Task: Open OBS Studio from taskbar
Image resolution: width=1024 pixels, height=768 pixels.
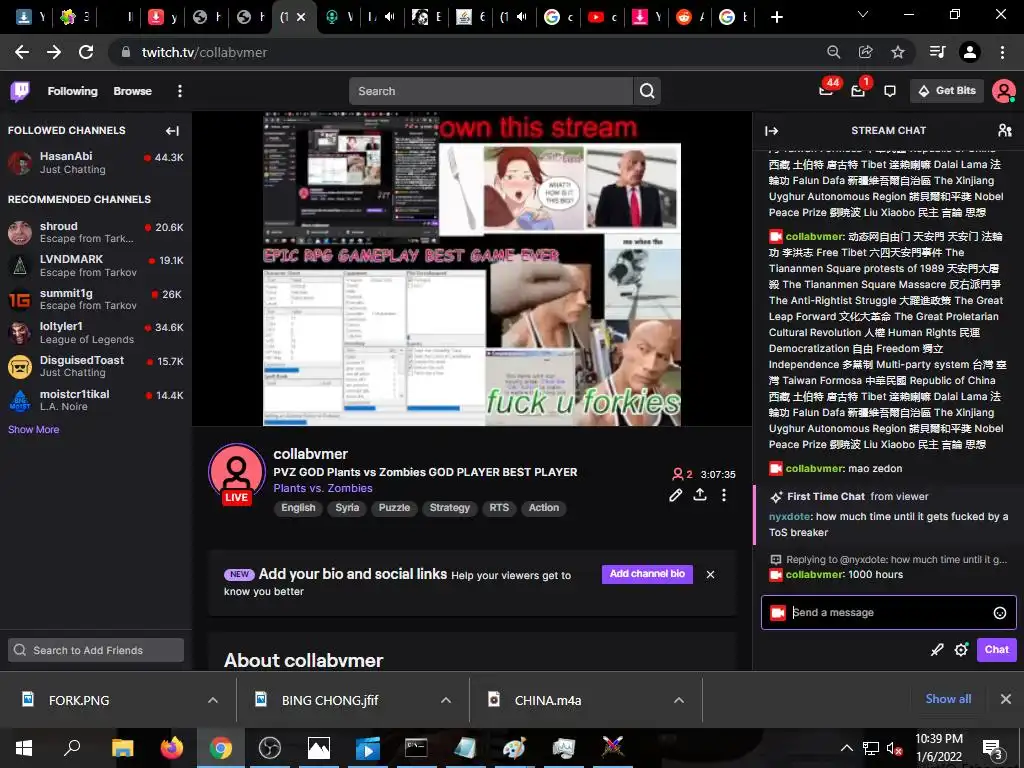Action: pyautogui.click(x=269, y=748)
